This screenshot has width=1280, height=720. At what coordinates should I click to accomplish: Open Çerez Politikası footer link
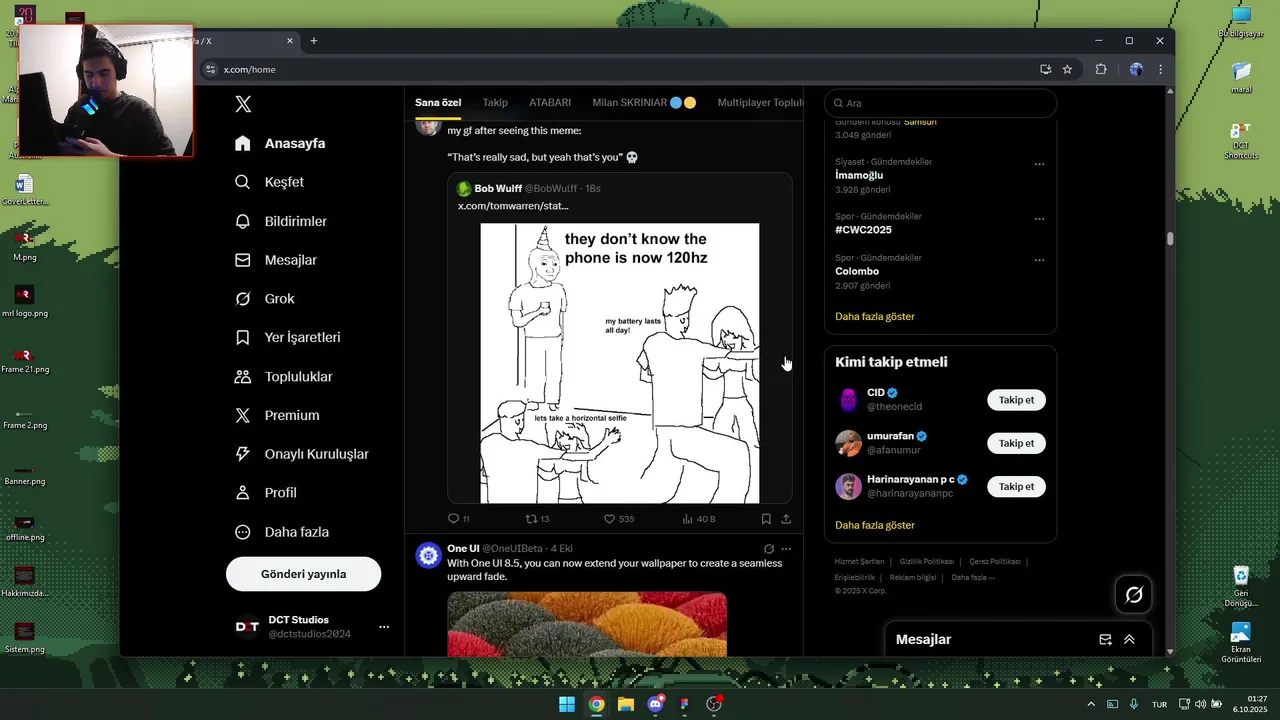[994, 562]
